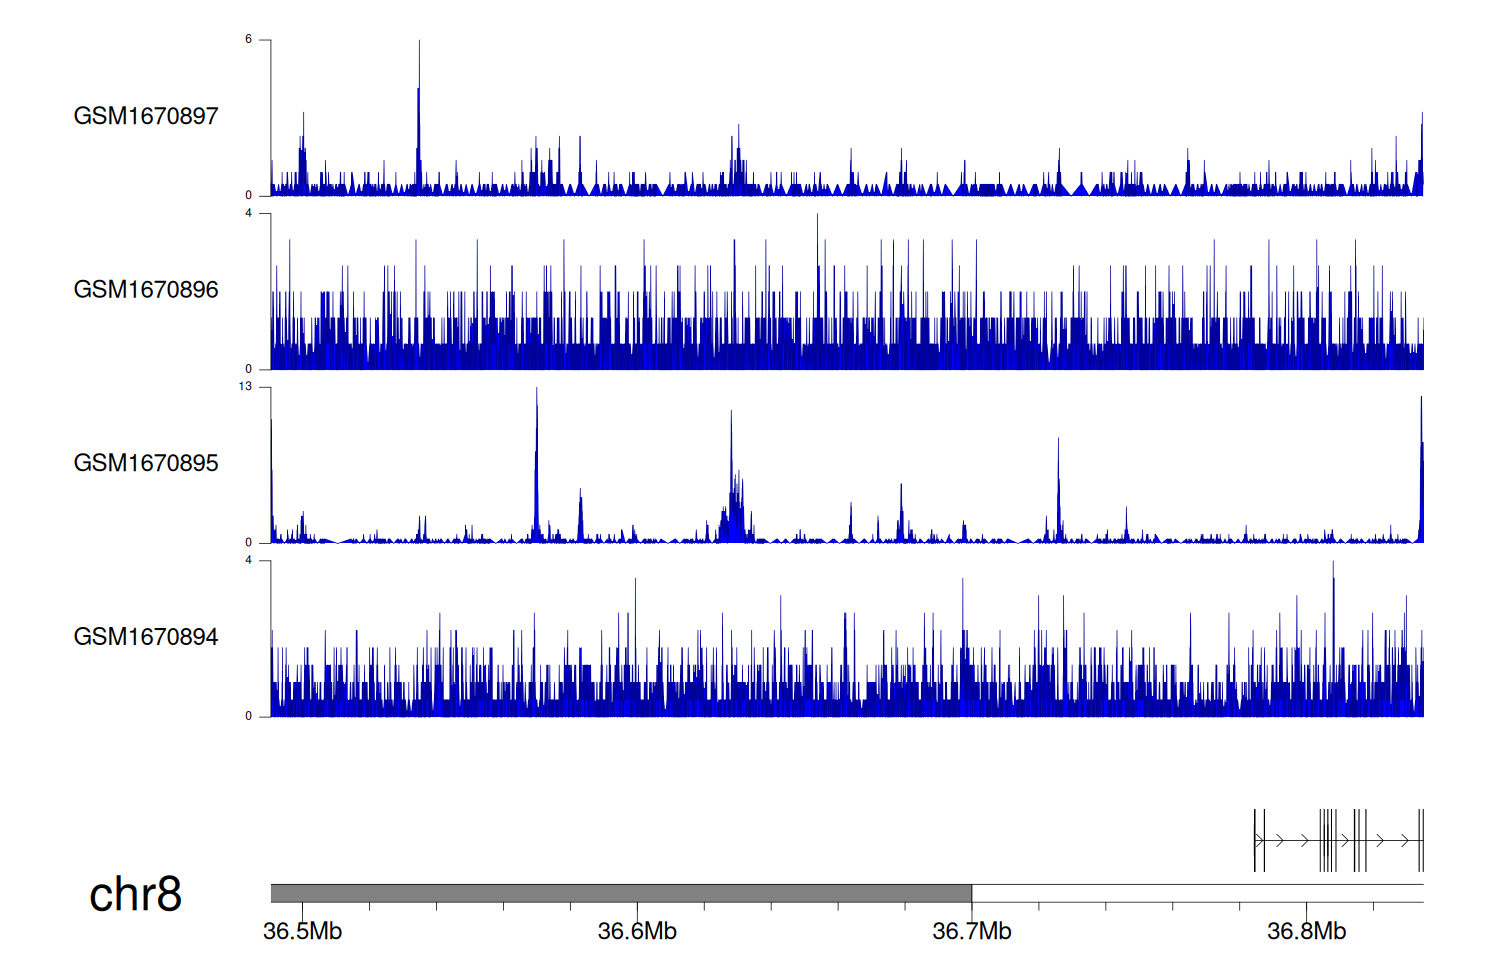1500x980 pixels.
Task: Select the GSM1670894 track label
Action: 146,637
